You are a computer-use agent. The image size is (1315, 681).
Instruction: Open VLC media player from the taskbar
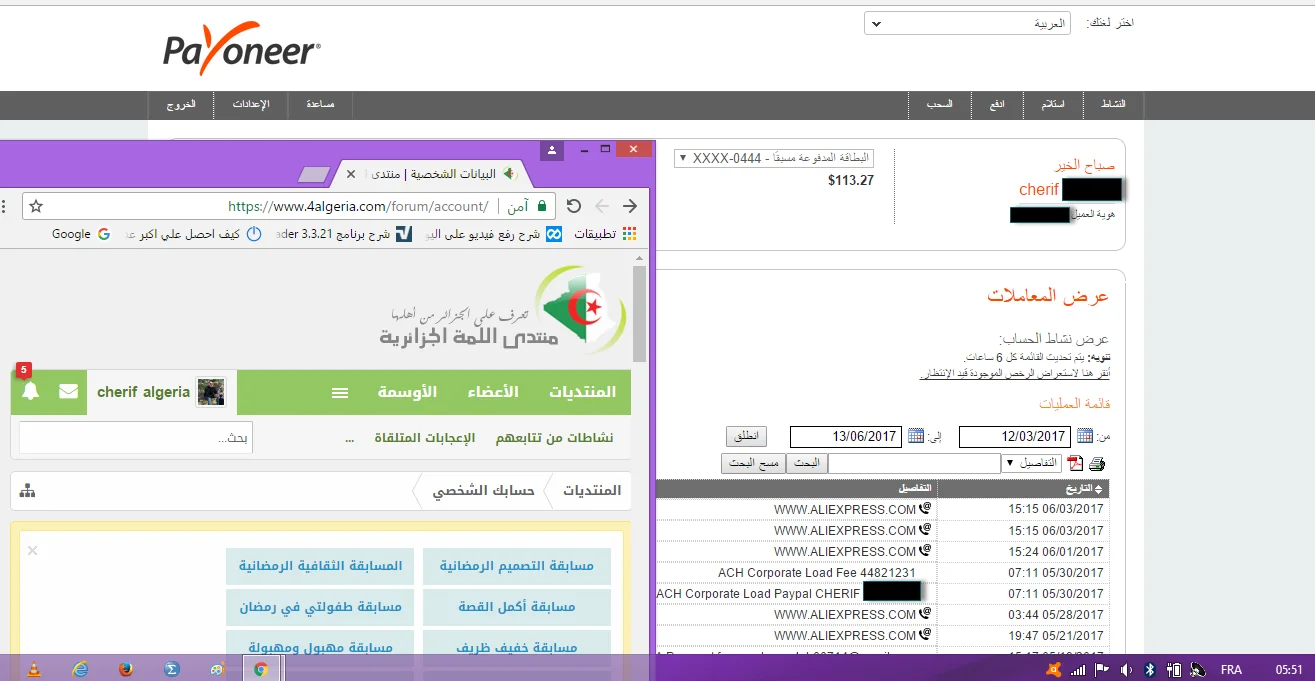point(33,669)
